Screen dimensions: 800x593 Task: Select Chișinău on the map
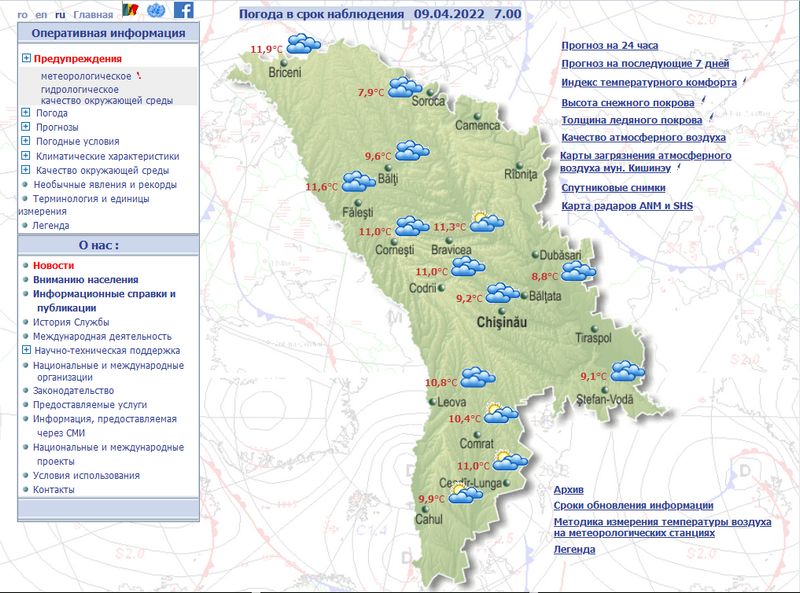(502, 322)
